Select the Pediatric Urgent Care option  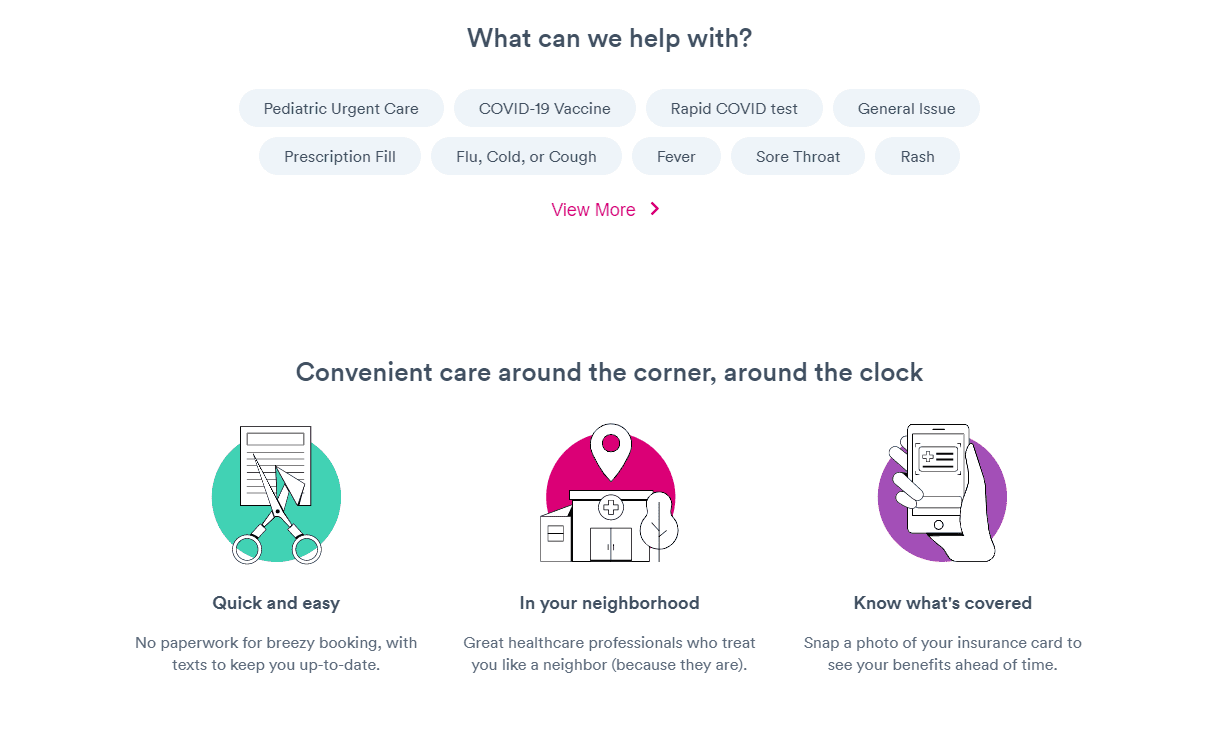click(341, 109)
